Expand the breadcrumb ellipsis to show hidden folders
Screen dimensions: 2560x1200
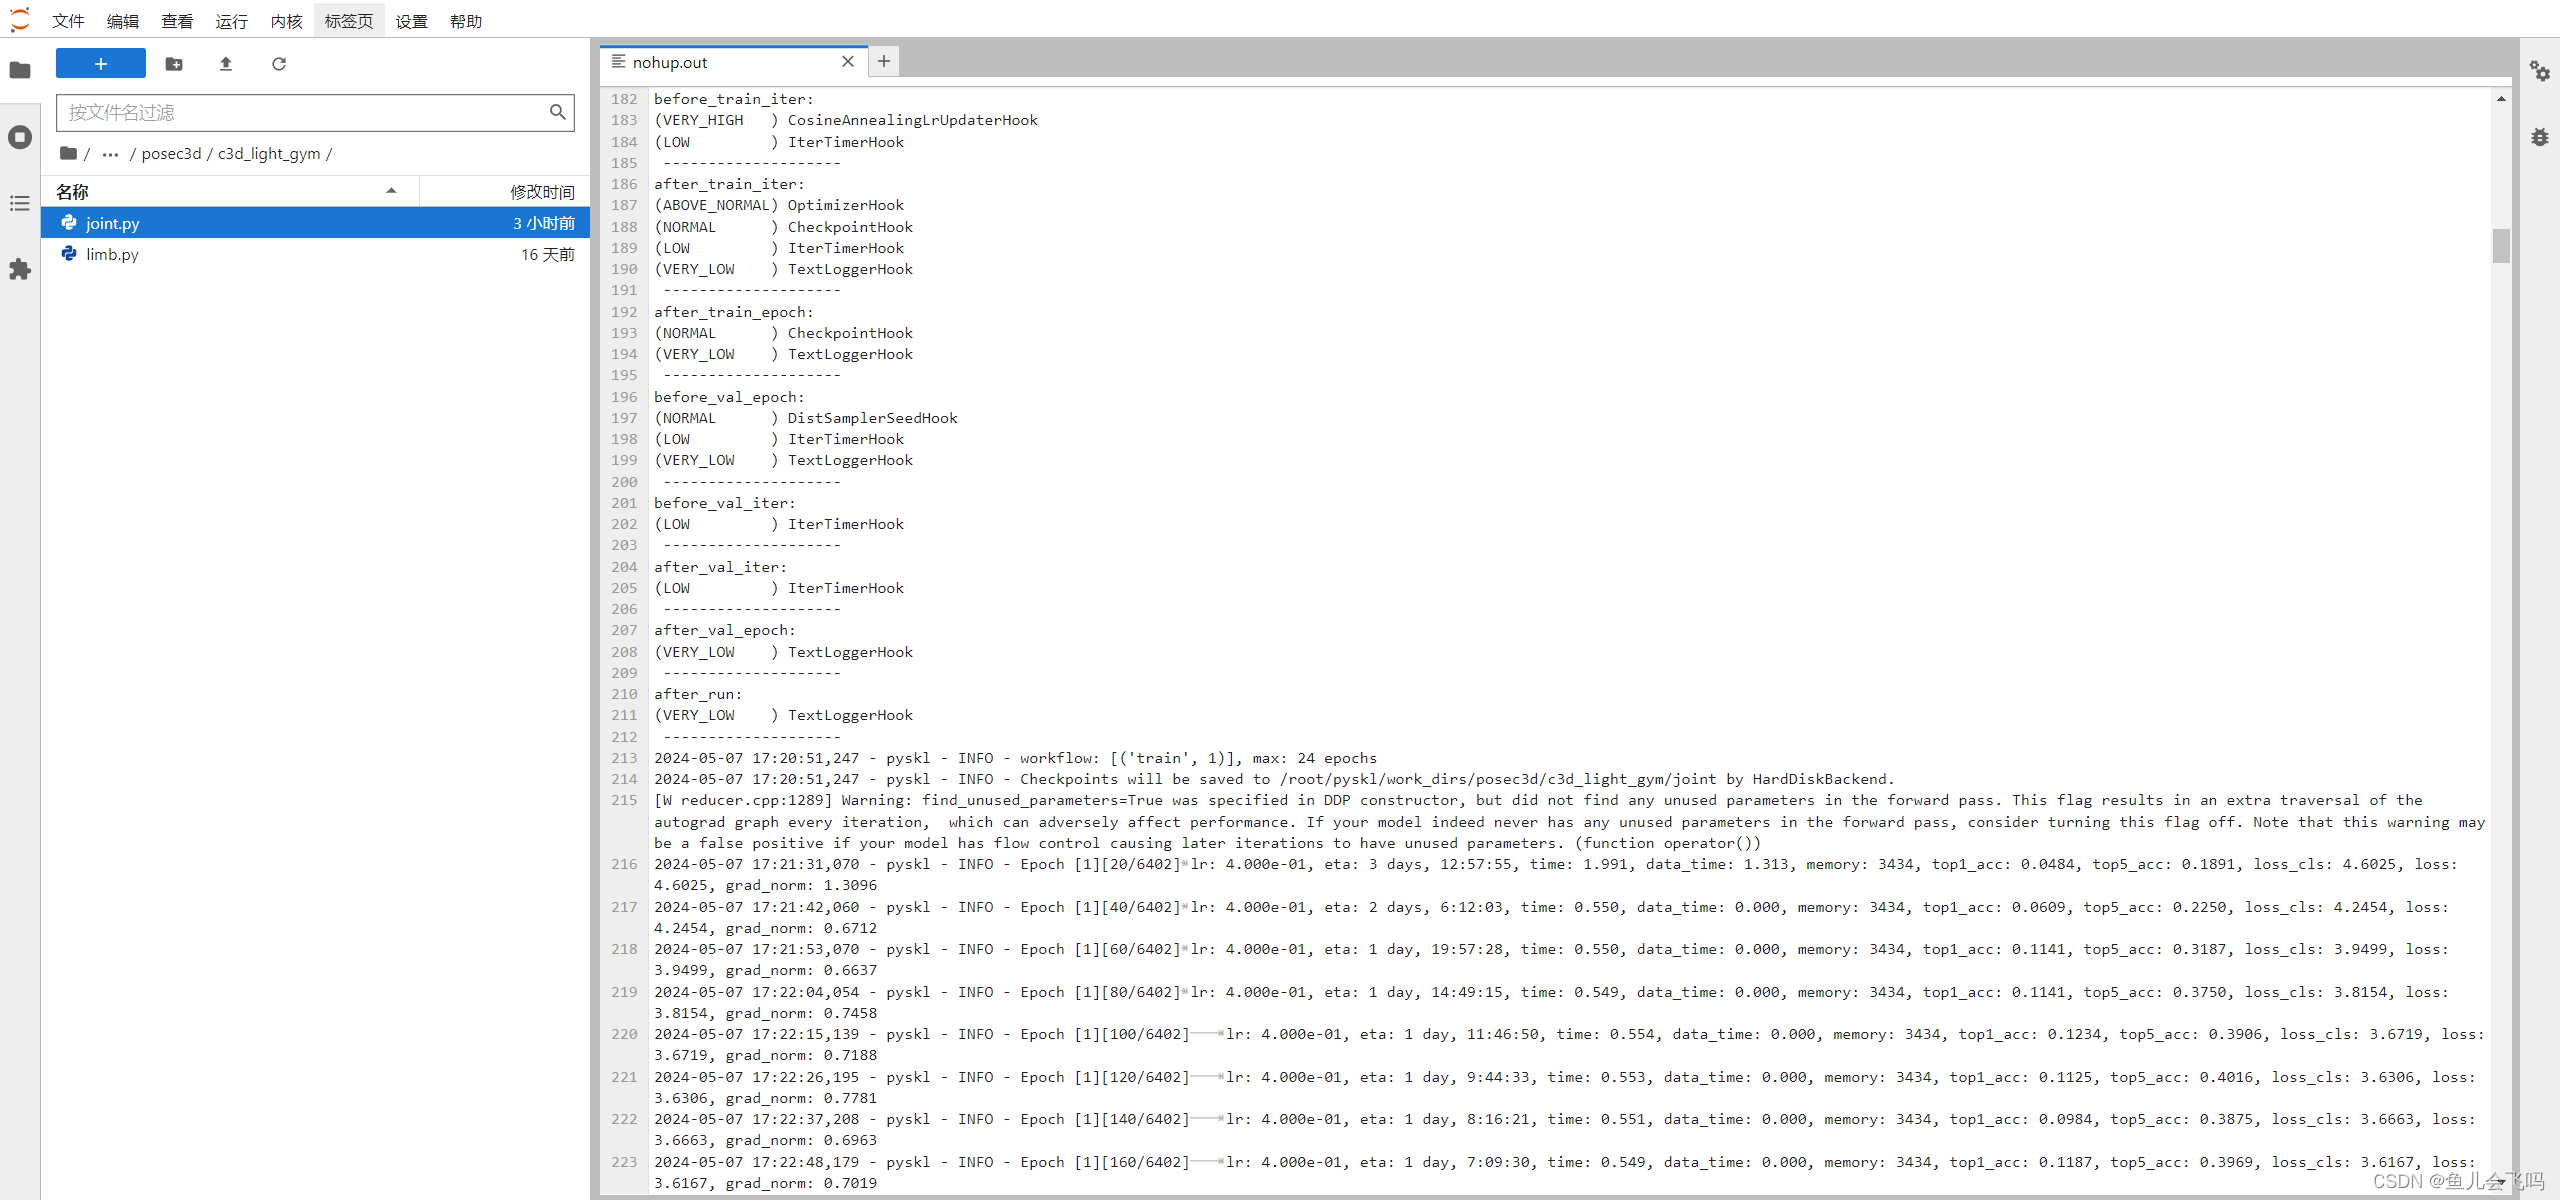coord(110,153)
